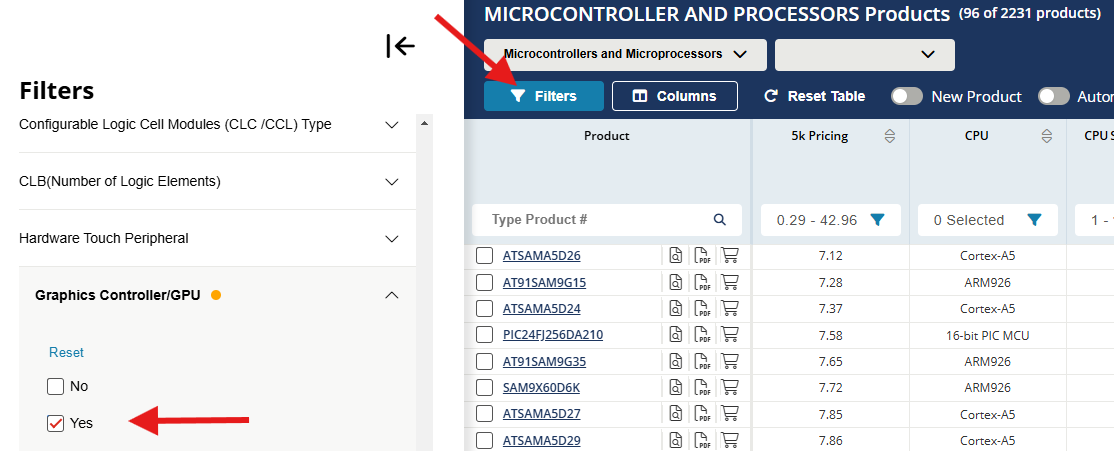
Task: Open the 0 Selected CPU dropdown
Action: [988, 220]
